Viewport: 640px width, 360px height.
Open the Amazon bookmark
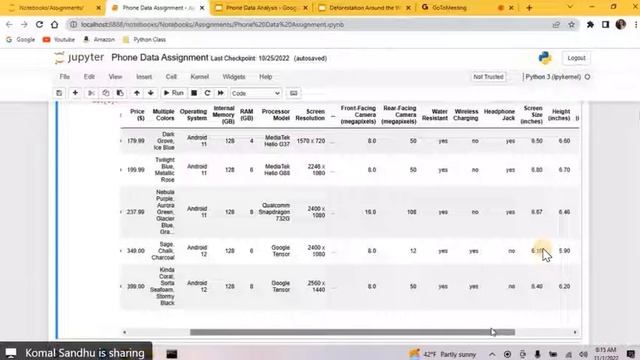(x=98, y=40)
